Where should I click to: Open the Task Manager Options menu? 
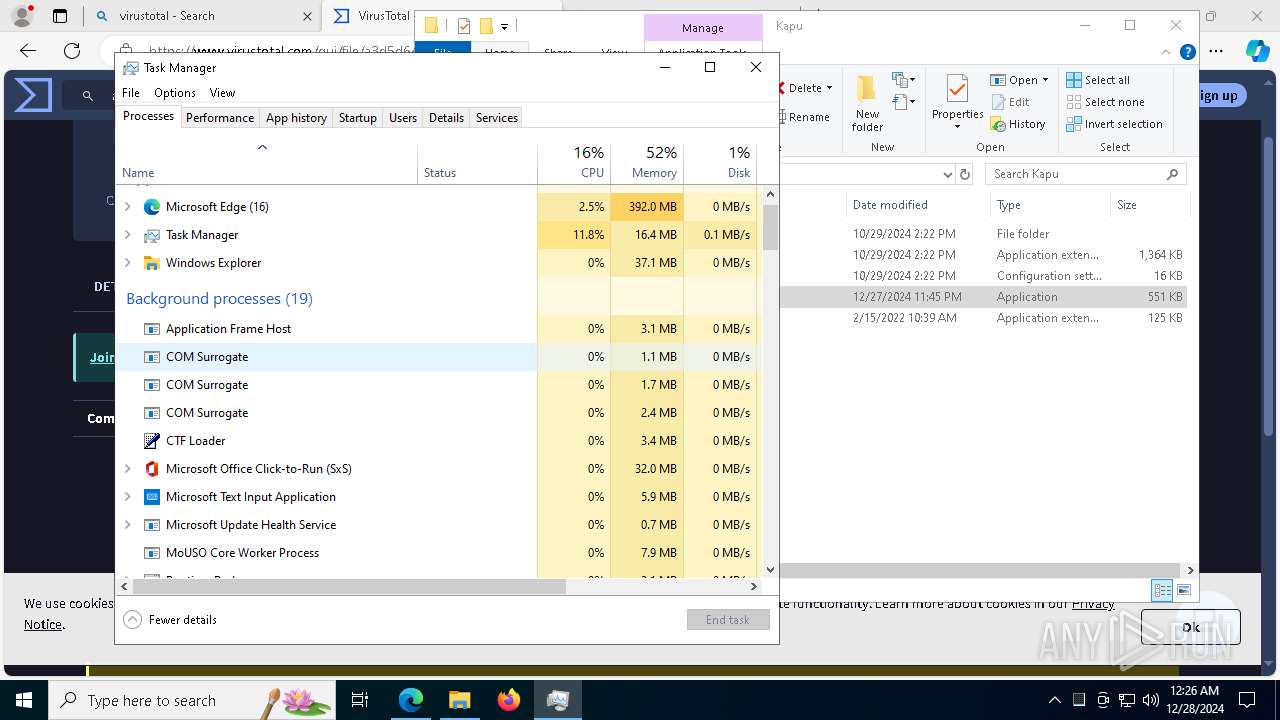coord(175,93)
